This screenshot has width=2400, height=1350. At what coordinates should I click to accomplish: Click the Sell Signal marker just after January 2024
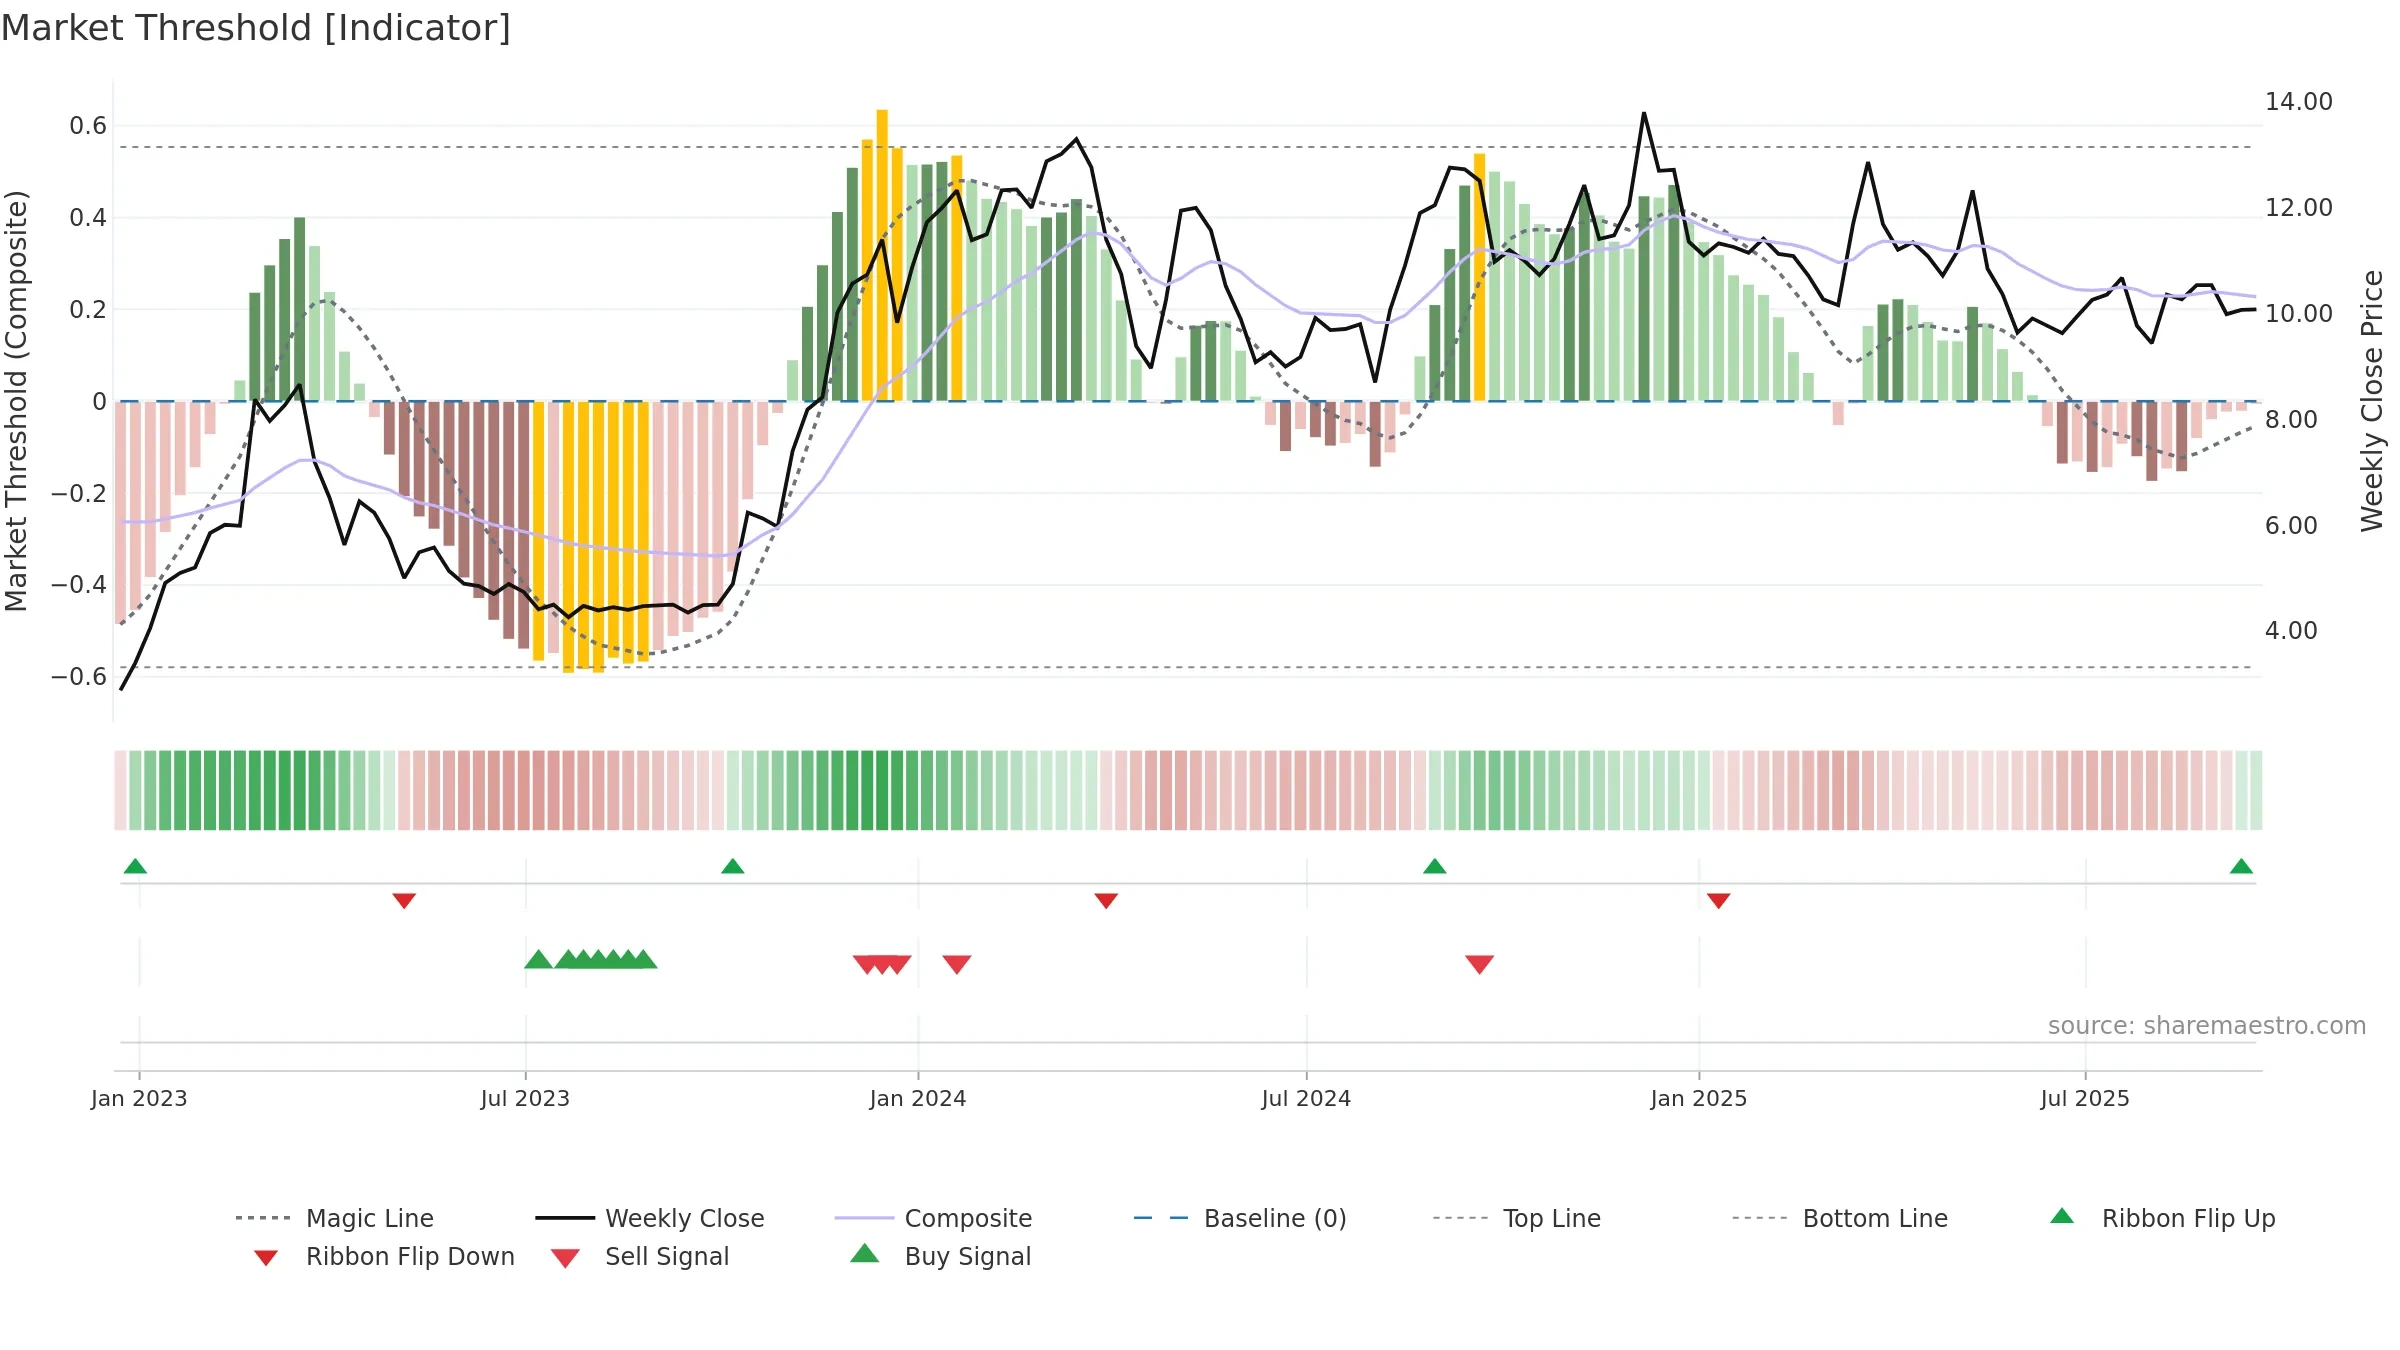coord(957,964)
